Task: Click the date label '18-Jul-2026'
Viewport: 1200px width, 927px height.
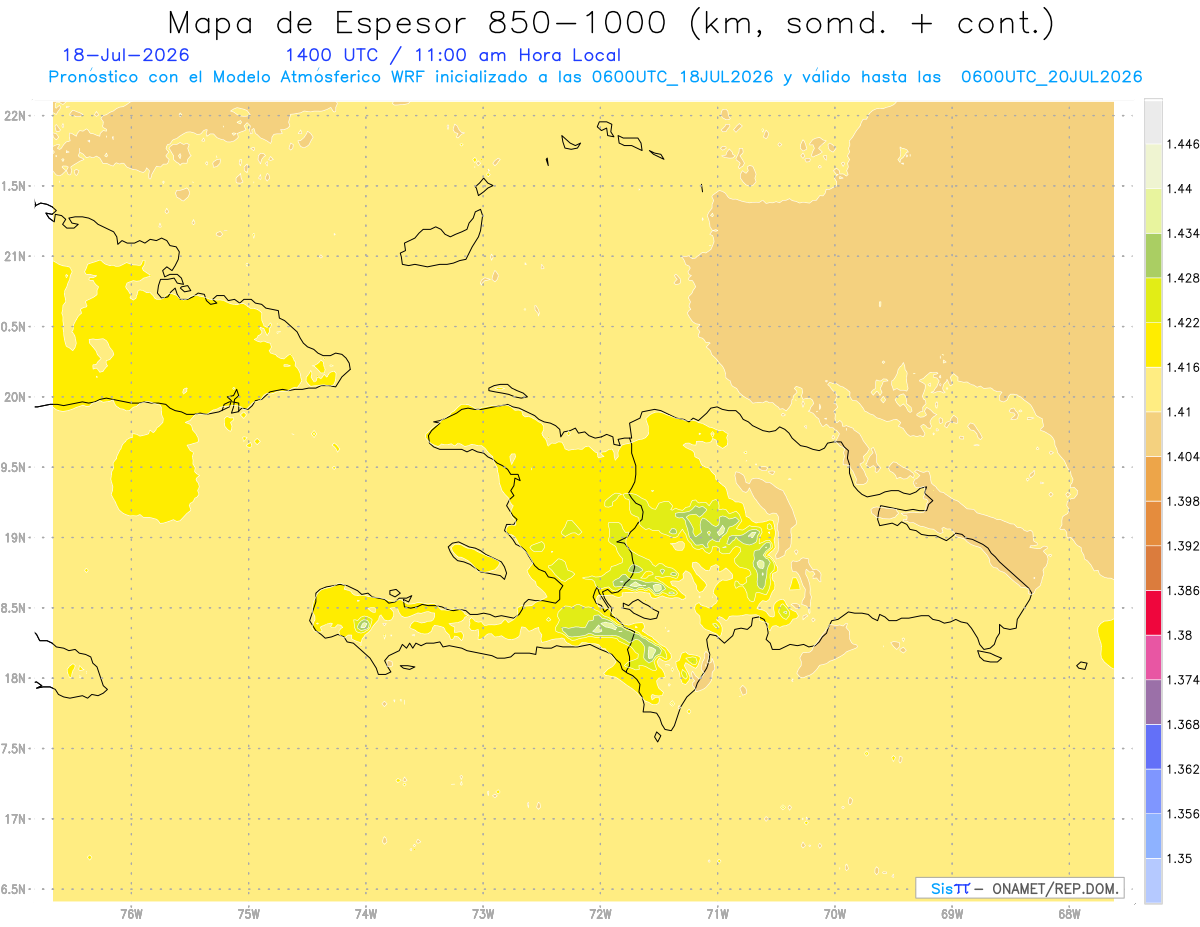Action: (126, 55)
